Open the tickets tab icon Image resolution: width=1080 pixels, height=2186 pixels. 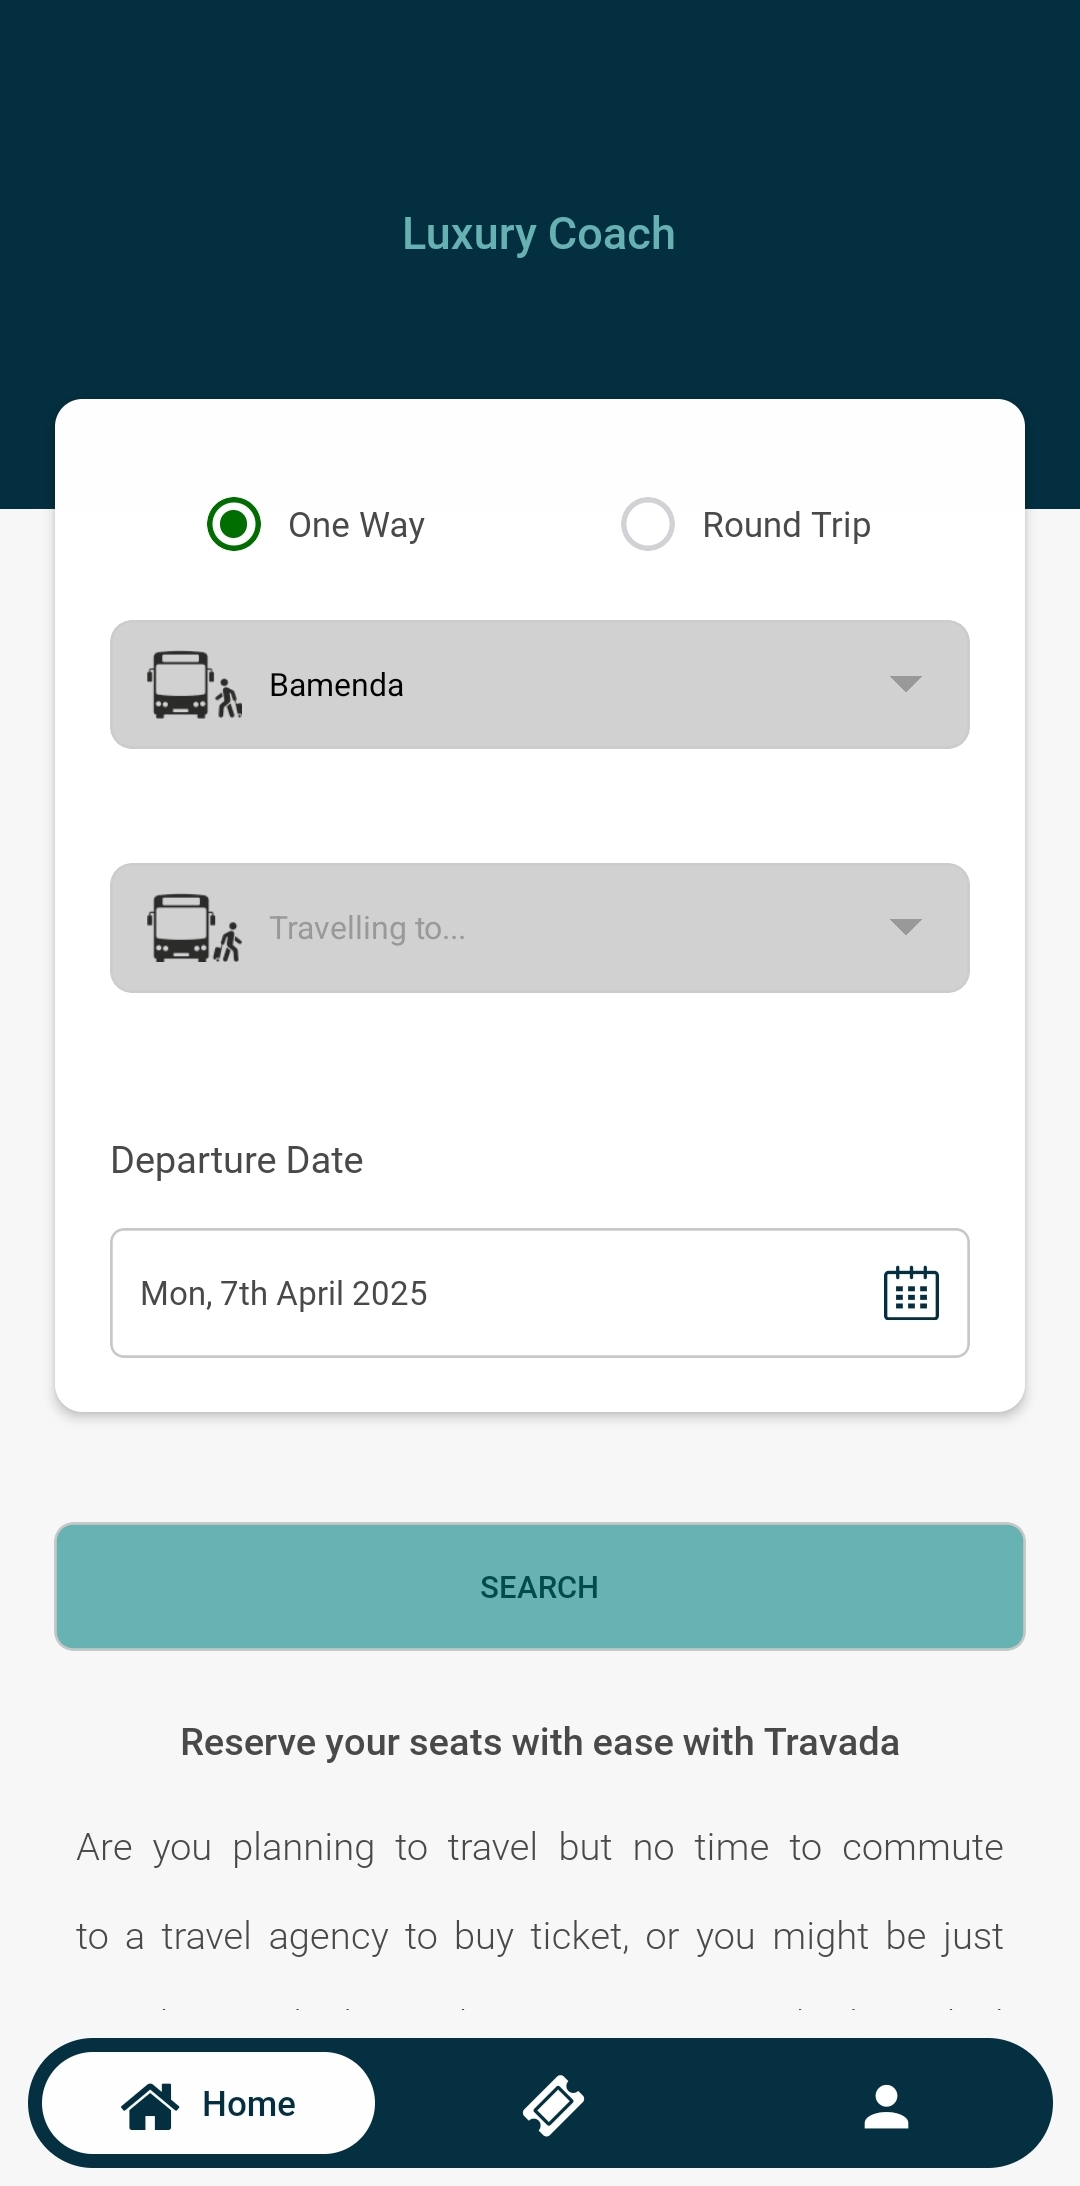tap(553, 2104)
